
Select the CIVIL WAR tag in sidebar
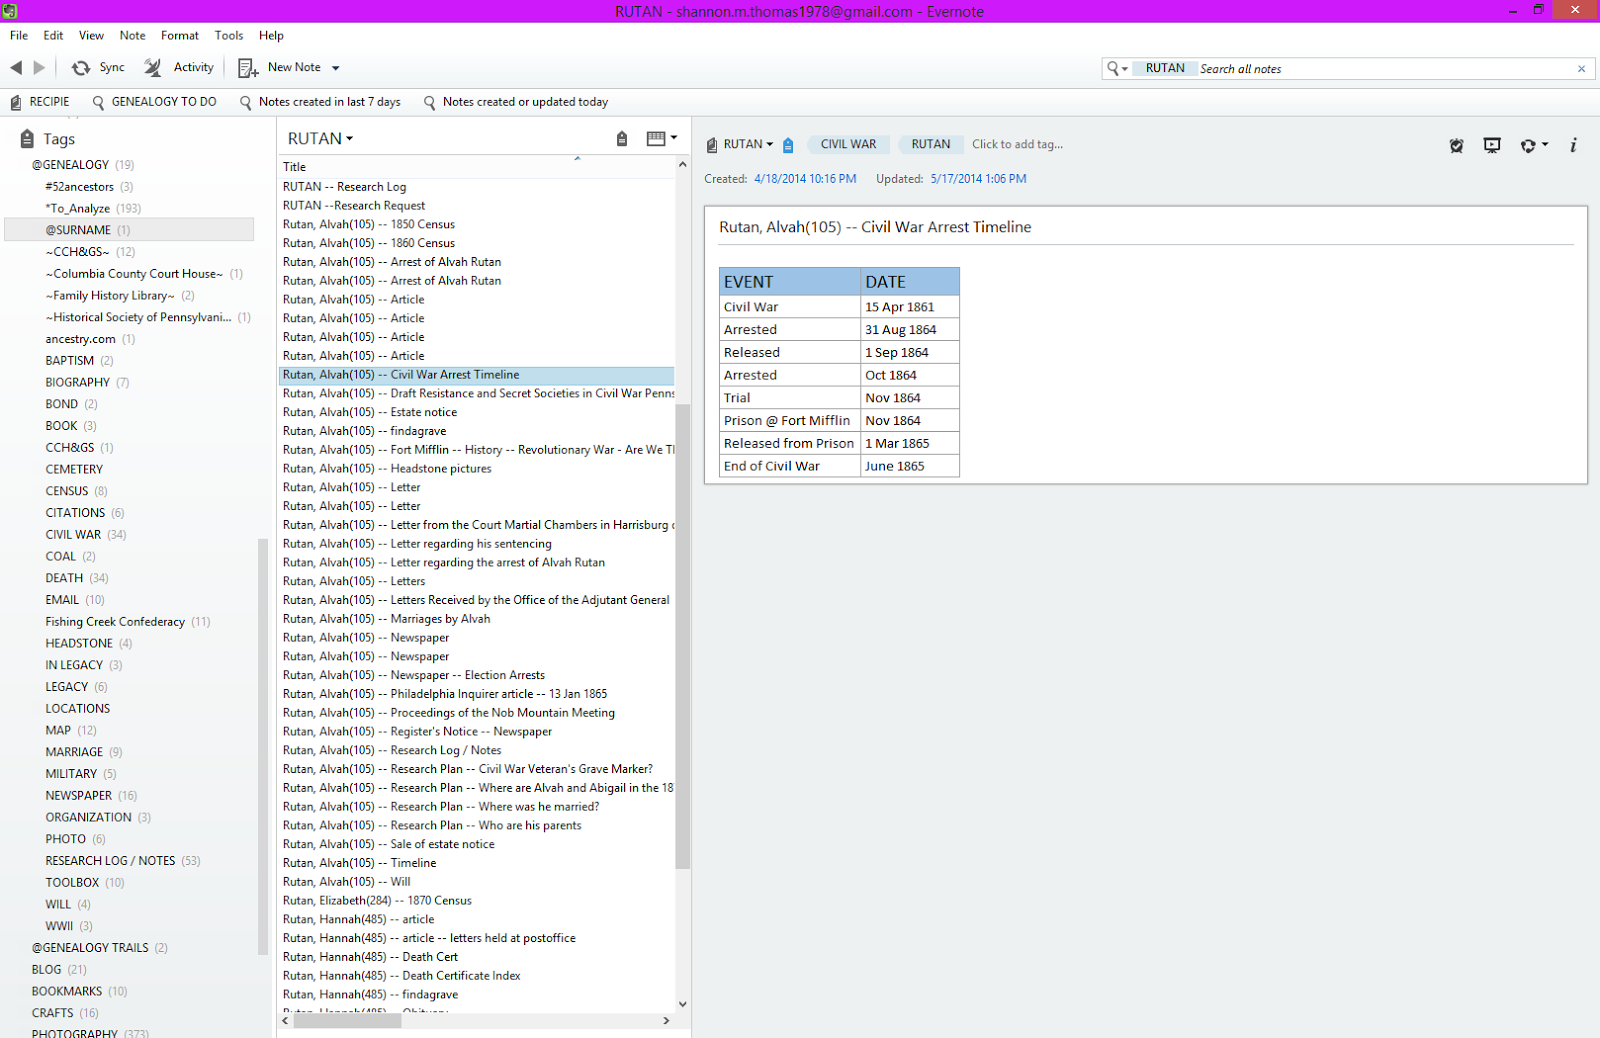[73, 535]
